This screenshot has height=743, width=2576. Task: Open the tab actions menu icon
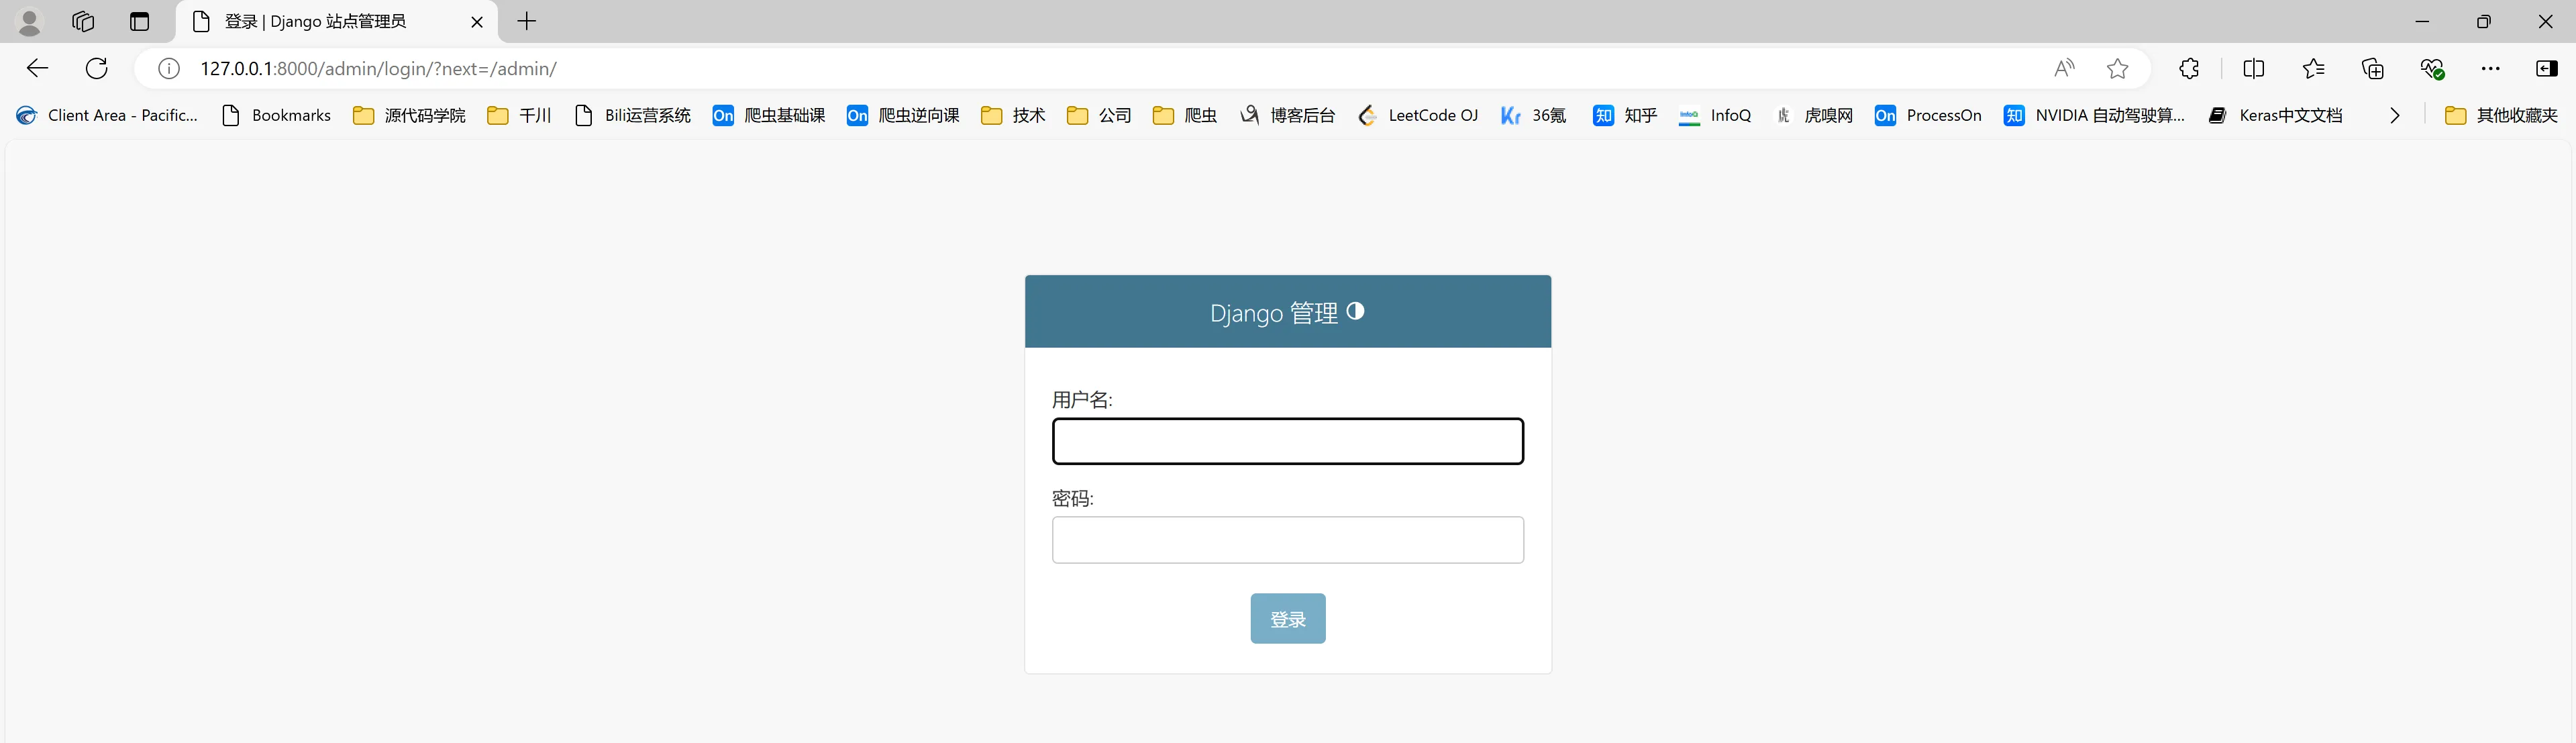tap(139, 21)
